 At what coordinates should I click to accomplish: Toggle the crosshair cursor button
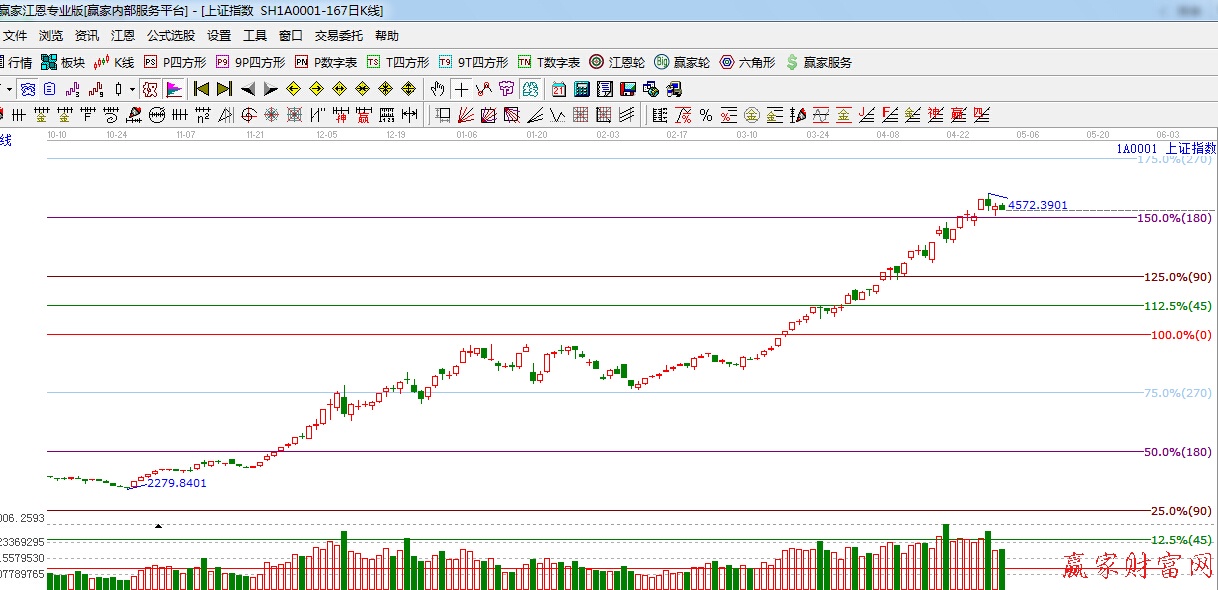coord(461,89)
